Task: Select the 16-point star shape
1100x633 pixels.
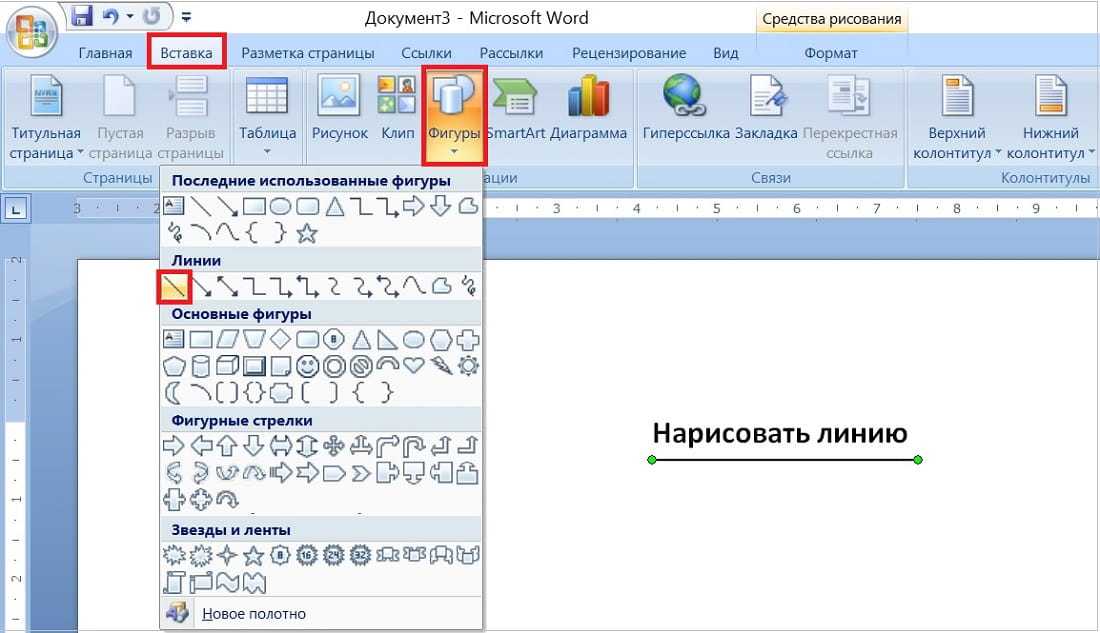Action: click(307, 555)
